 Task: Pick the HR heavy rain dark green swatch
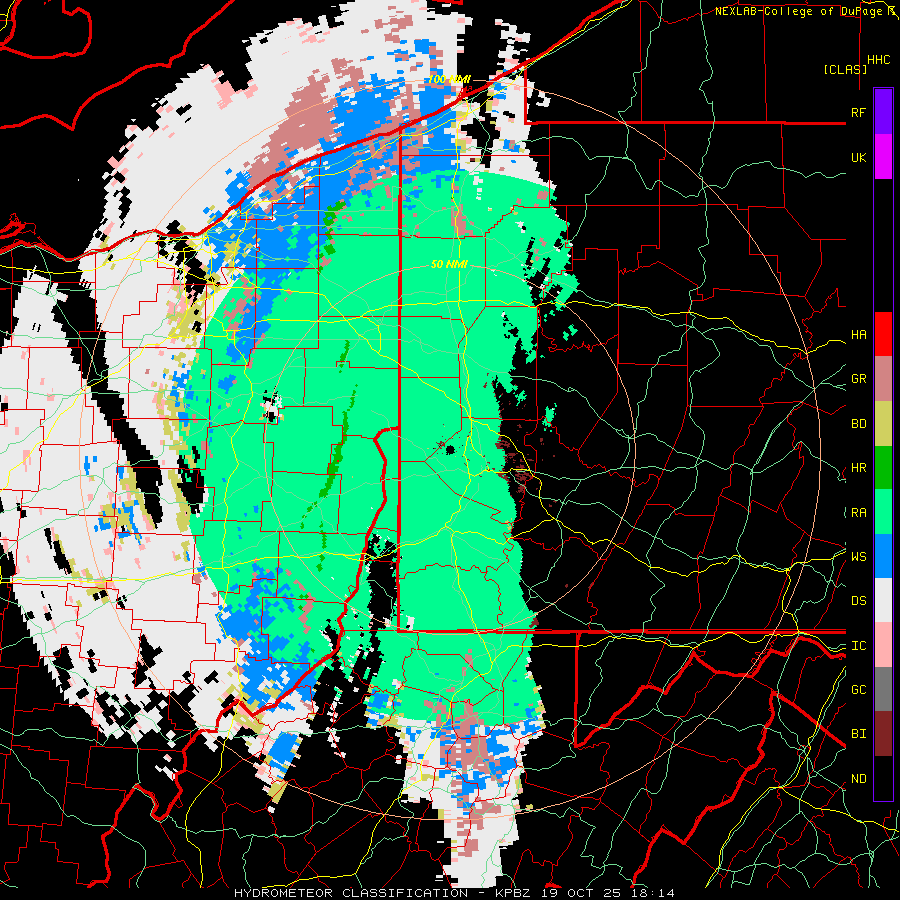point(883,468)
